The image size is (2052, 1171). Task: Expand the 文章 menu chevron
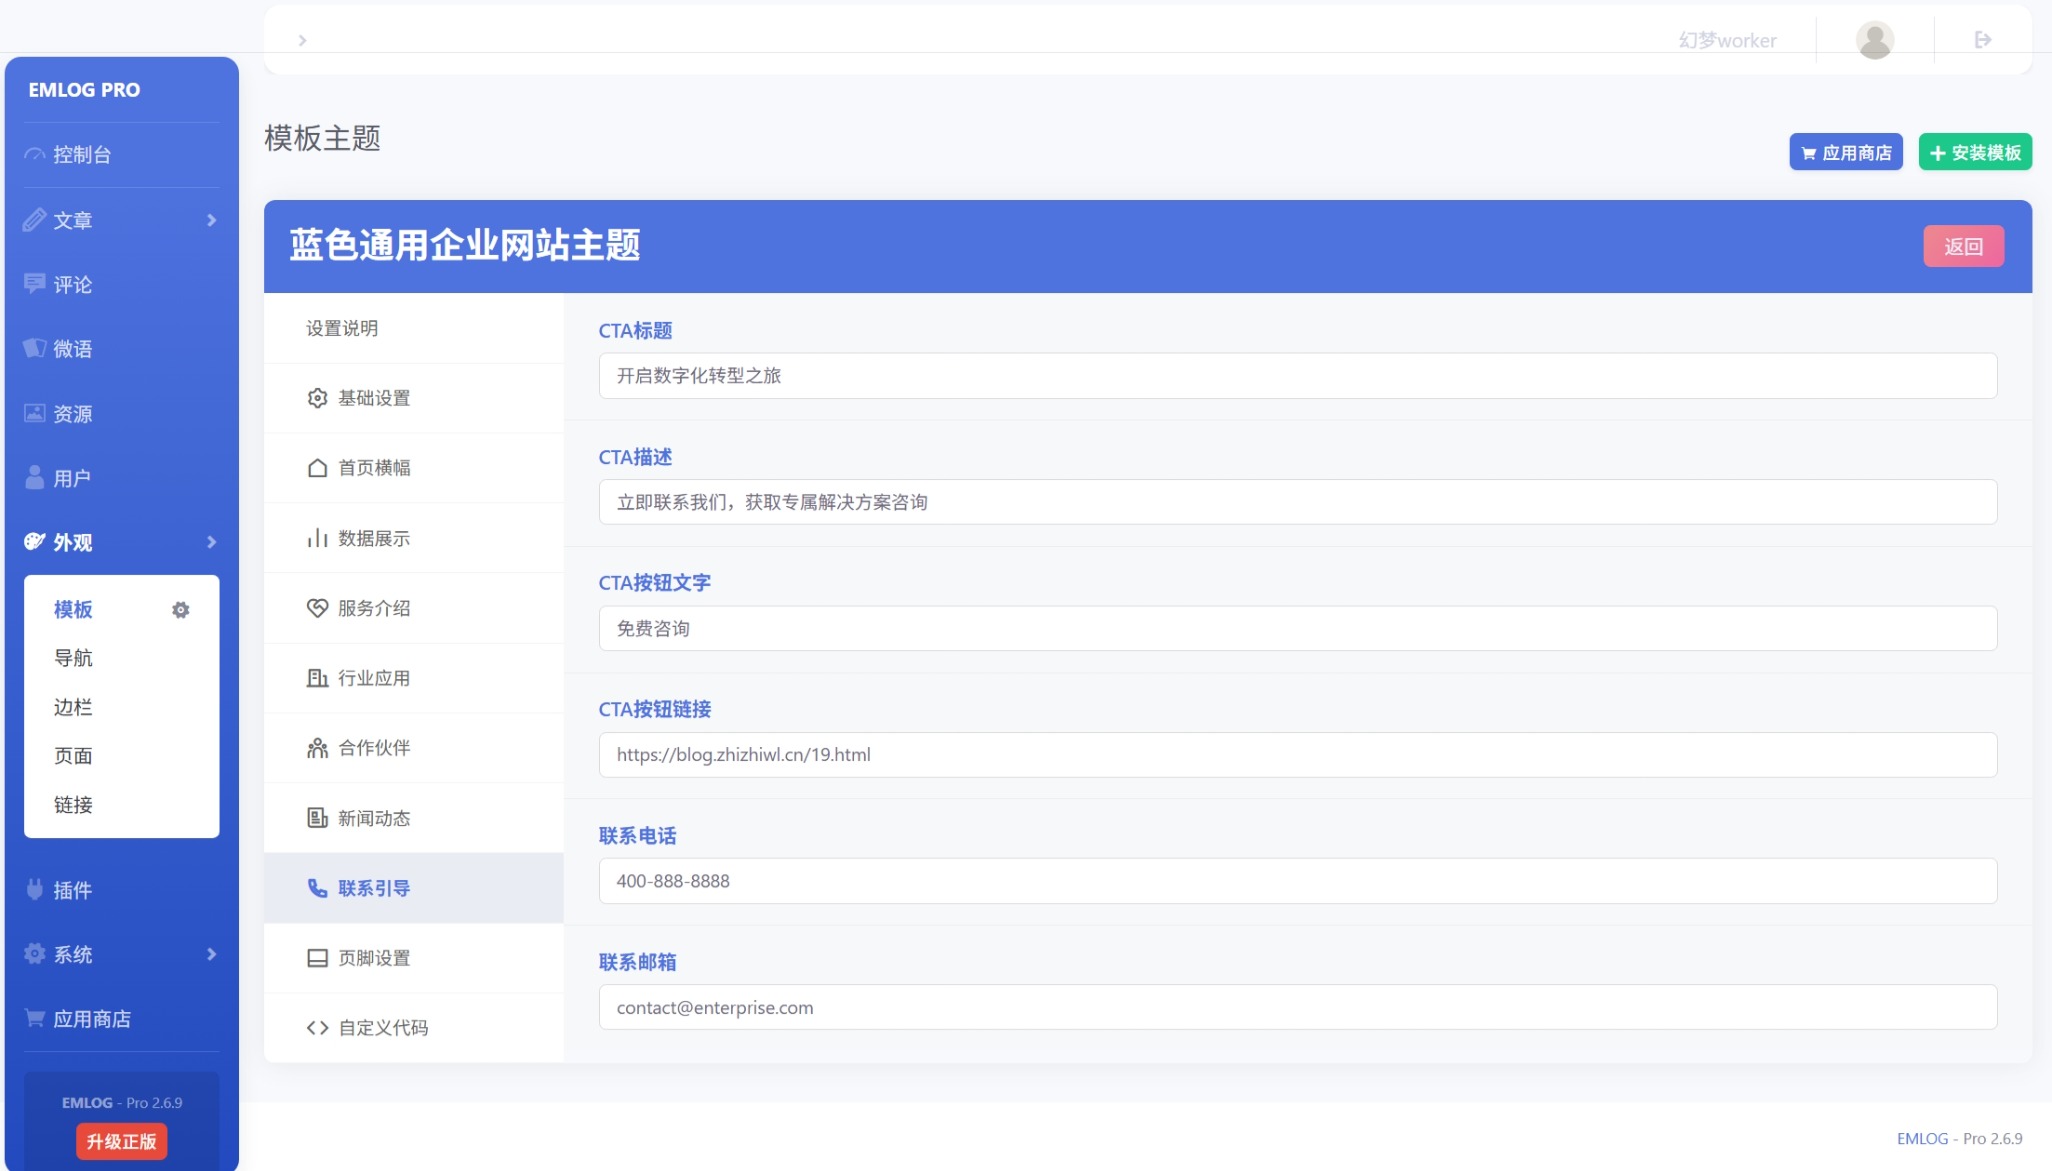(x=211, y=220)
